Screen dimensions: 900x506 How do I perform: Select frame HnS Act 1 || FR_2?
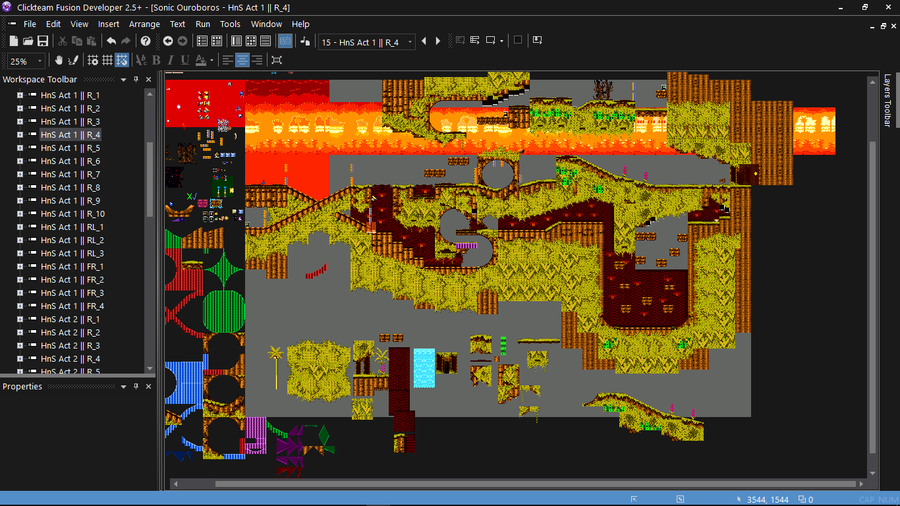72,280
